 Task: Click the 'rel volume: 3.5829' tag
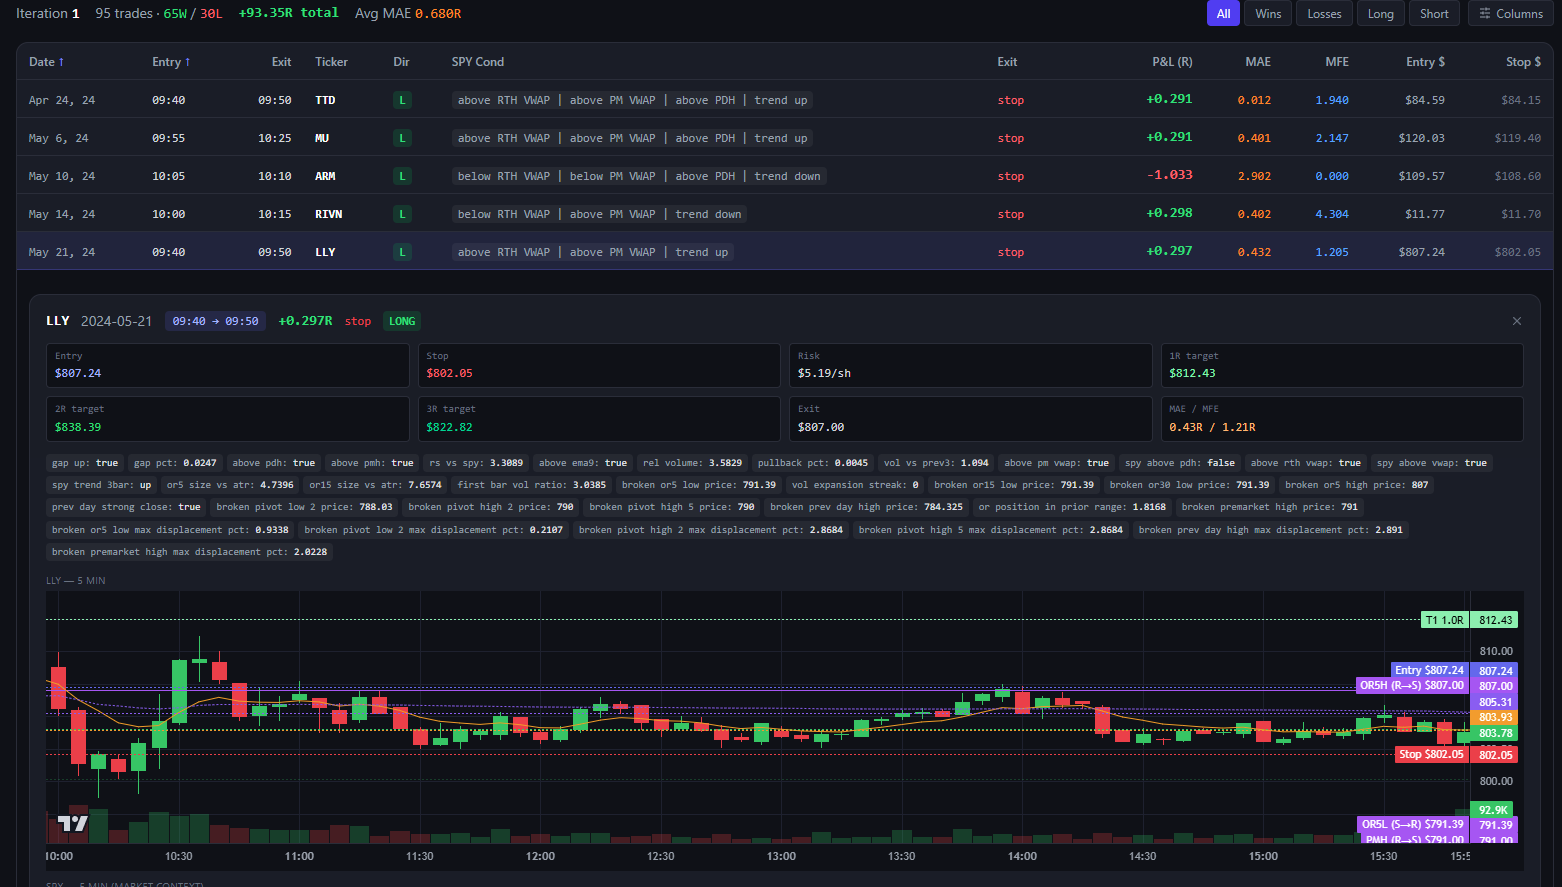(692, 463)
